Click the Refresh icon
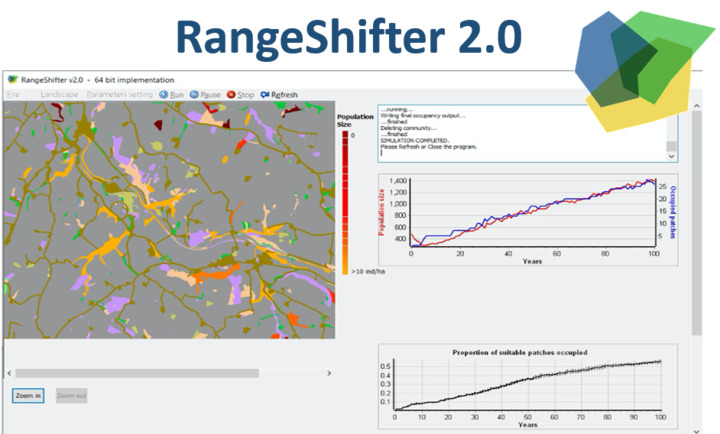The image size is (720, 434). (x=265, y=95)
